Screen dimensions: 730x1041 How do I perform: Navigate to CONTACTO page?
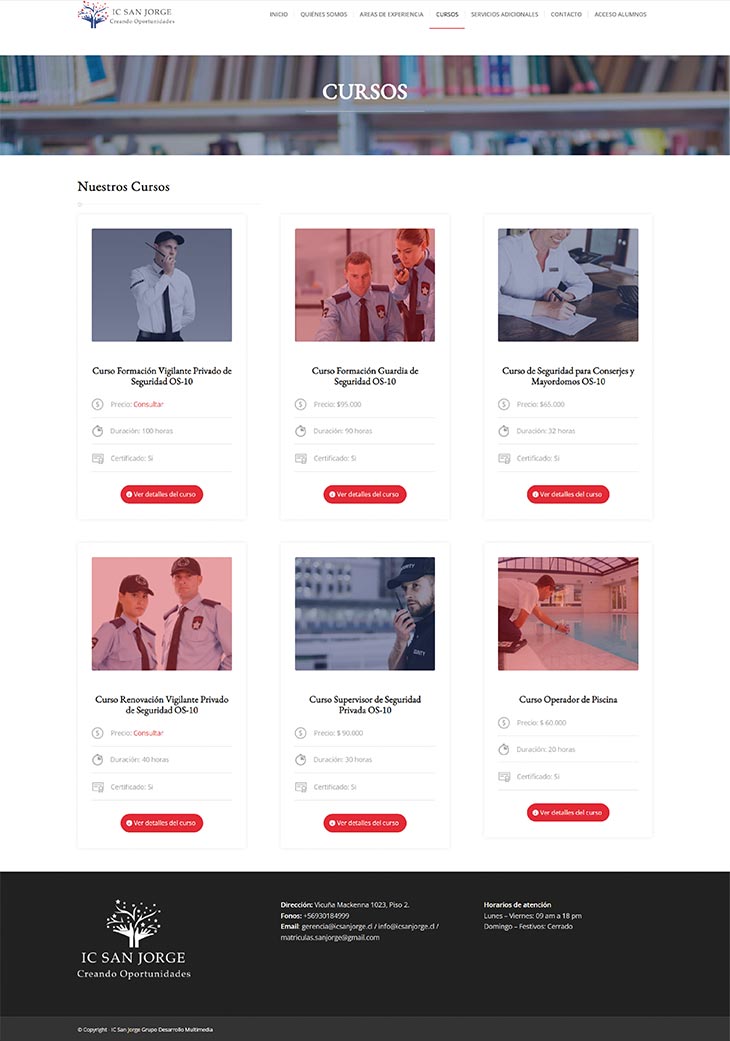(x=566, y=14)
